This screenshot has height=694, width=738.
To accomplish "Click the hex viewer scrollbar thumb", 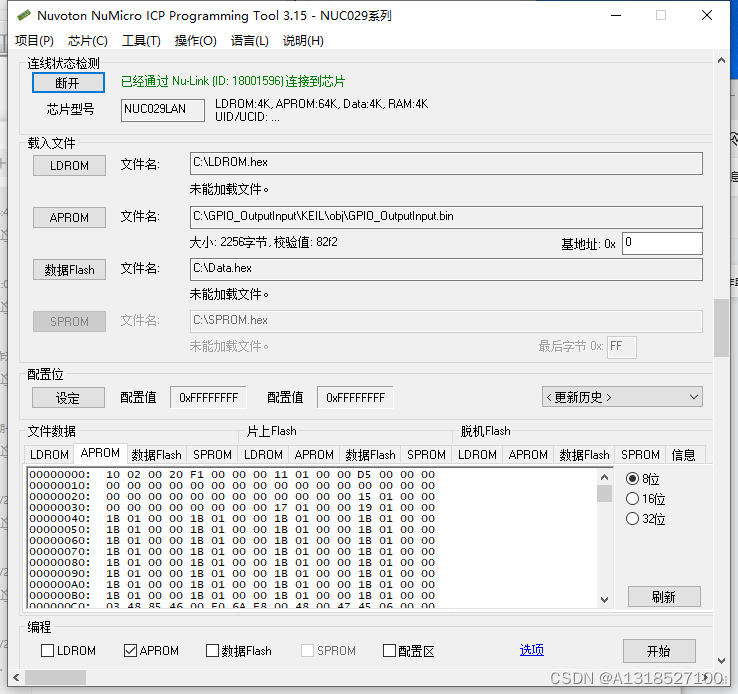I will 605,494.
